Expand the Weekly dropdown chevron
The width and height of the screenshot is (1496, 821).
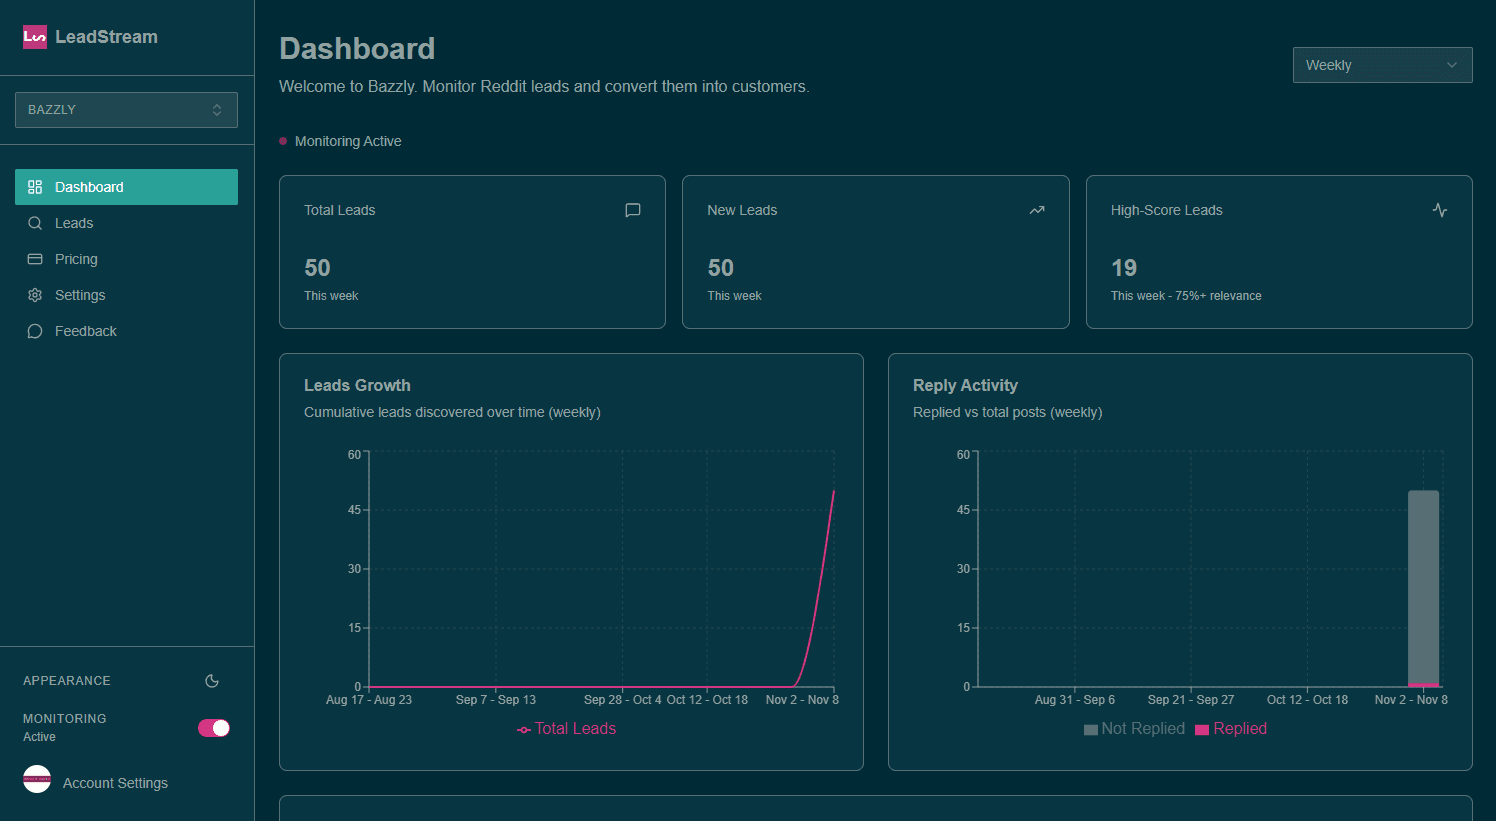1452,64
